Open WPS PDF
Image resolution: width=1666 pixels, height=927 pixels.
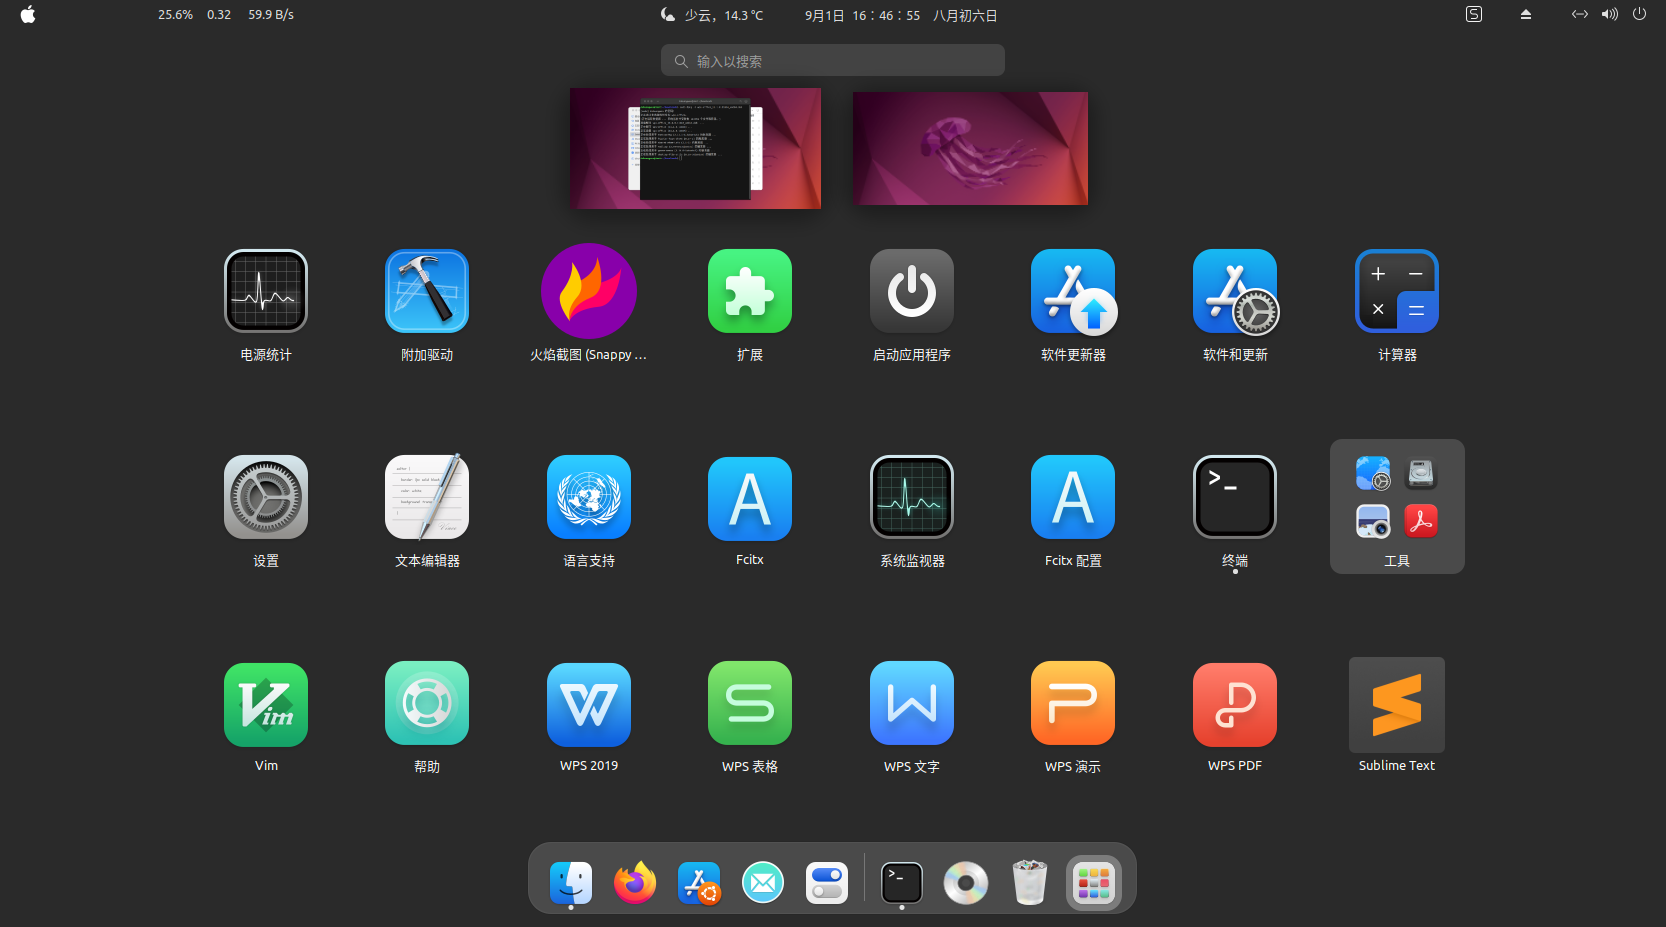[x=1235, y=705]
